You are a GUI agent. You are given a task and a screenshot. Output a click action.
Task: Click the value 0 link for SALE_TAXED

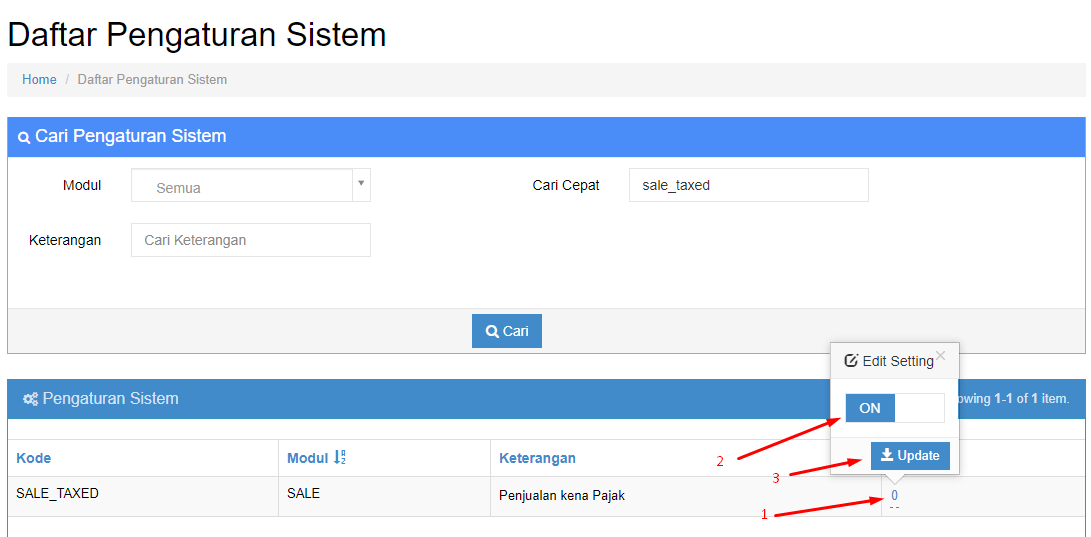click(894, 495)
